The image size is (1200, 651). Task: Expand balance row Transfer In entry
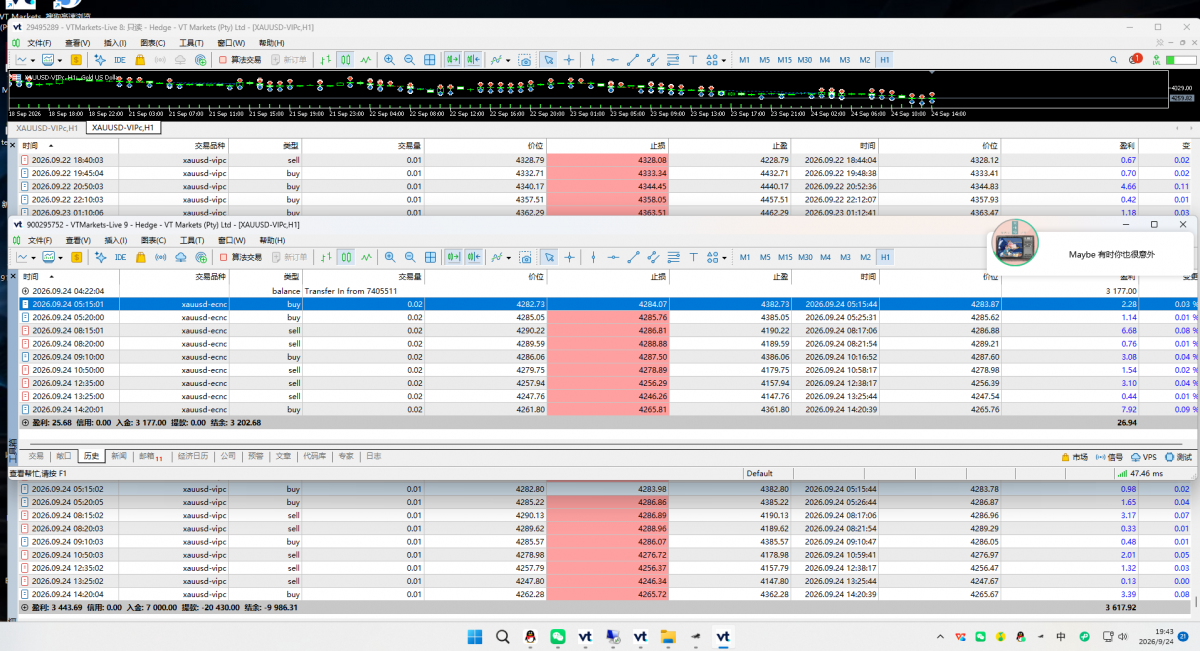coord(25,290)
